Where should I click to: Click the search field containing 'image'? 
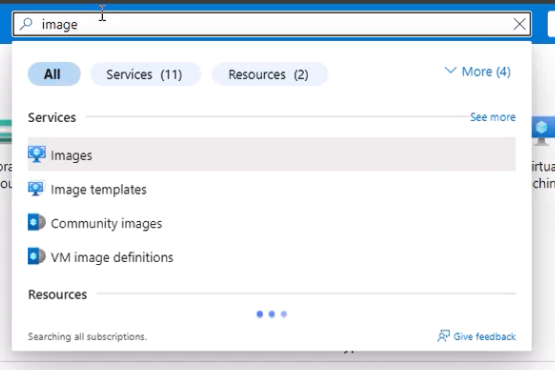coord(271,24)
